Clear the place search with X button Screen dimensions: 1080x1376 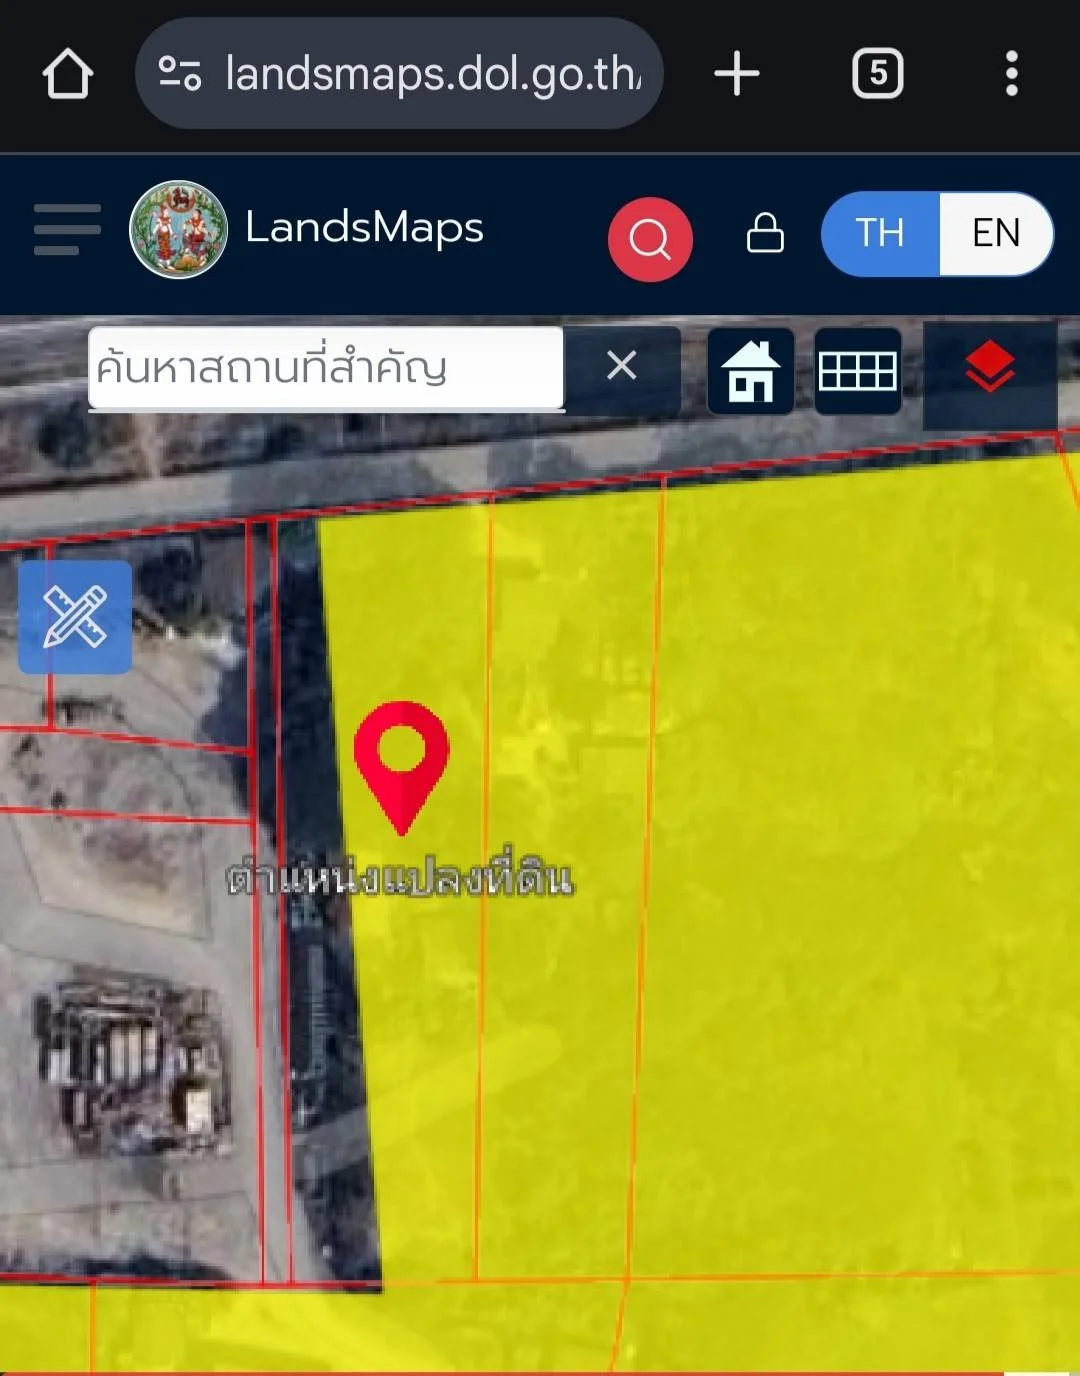point(622,366)
